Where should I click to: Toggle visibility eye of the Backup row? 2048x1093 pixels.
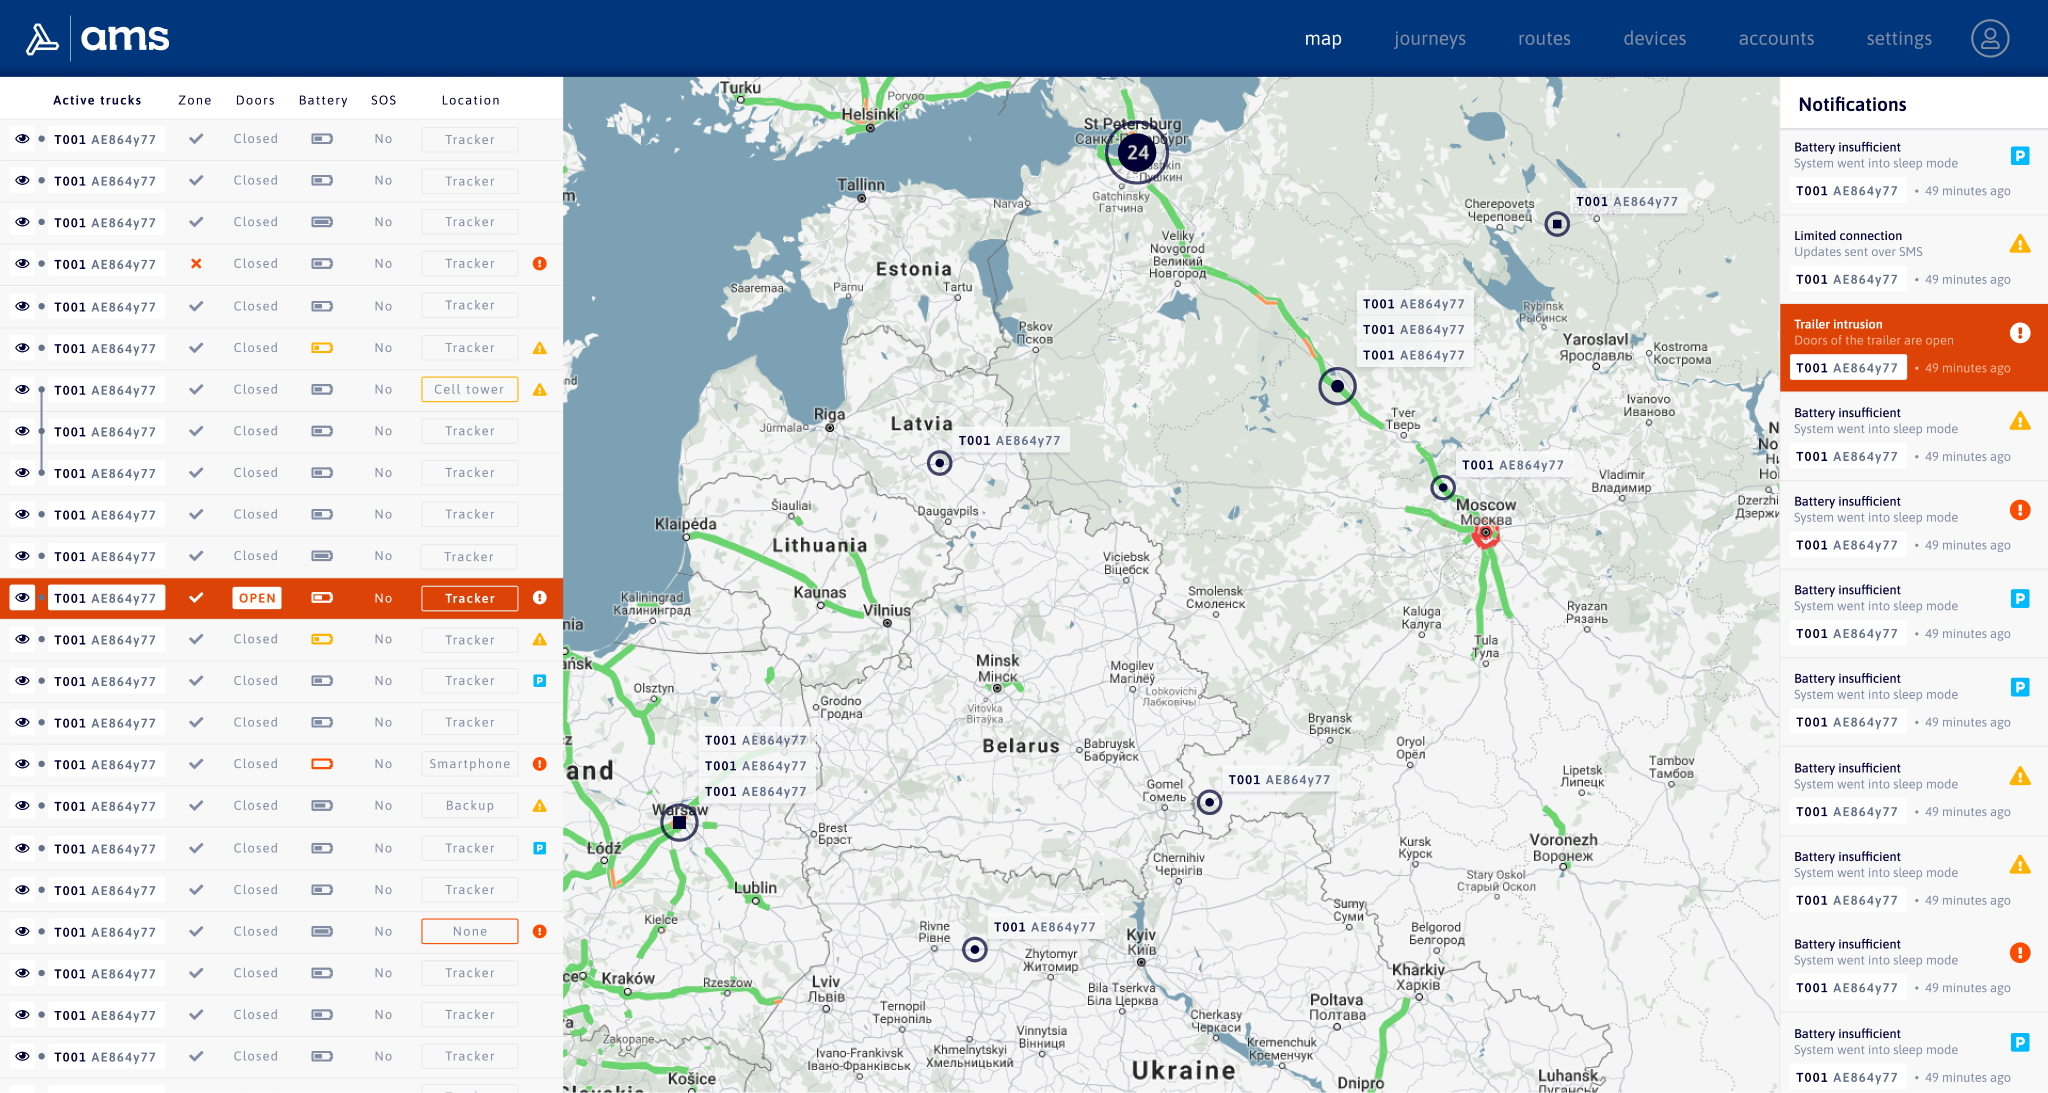(x=22, y=806)
